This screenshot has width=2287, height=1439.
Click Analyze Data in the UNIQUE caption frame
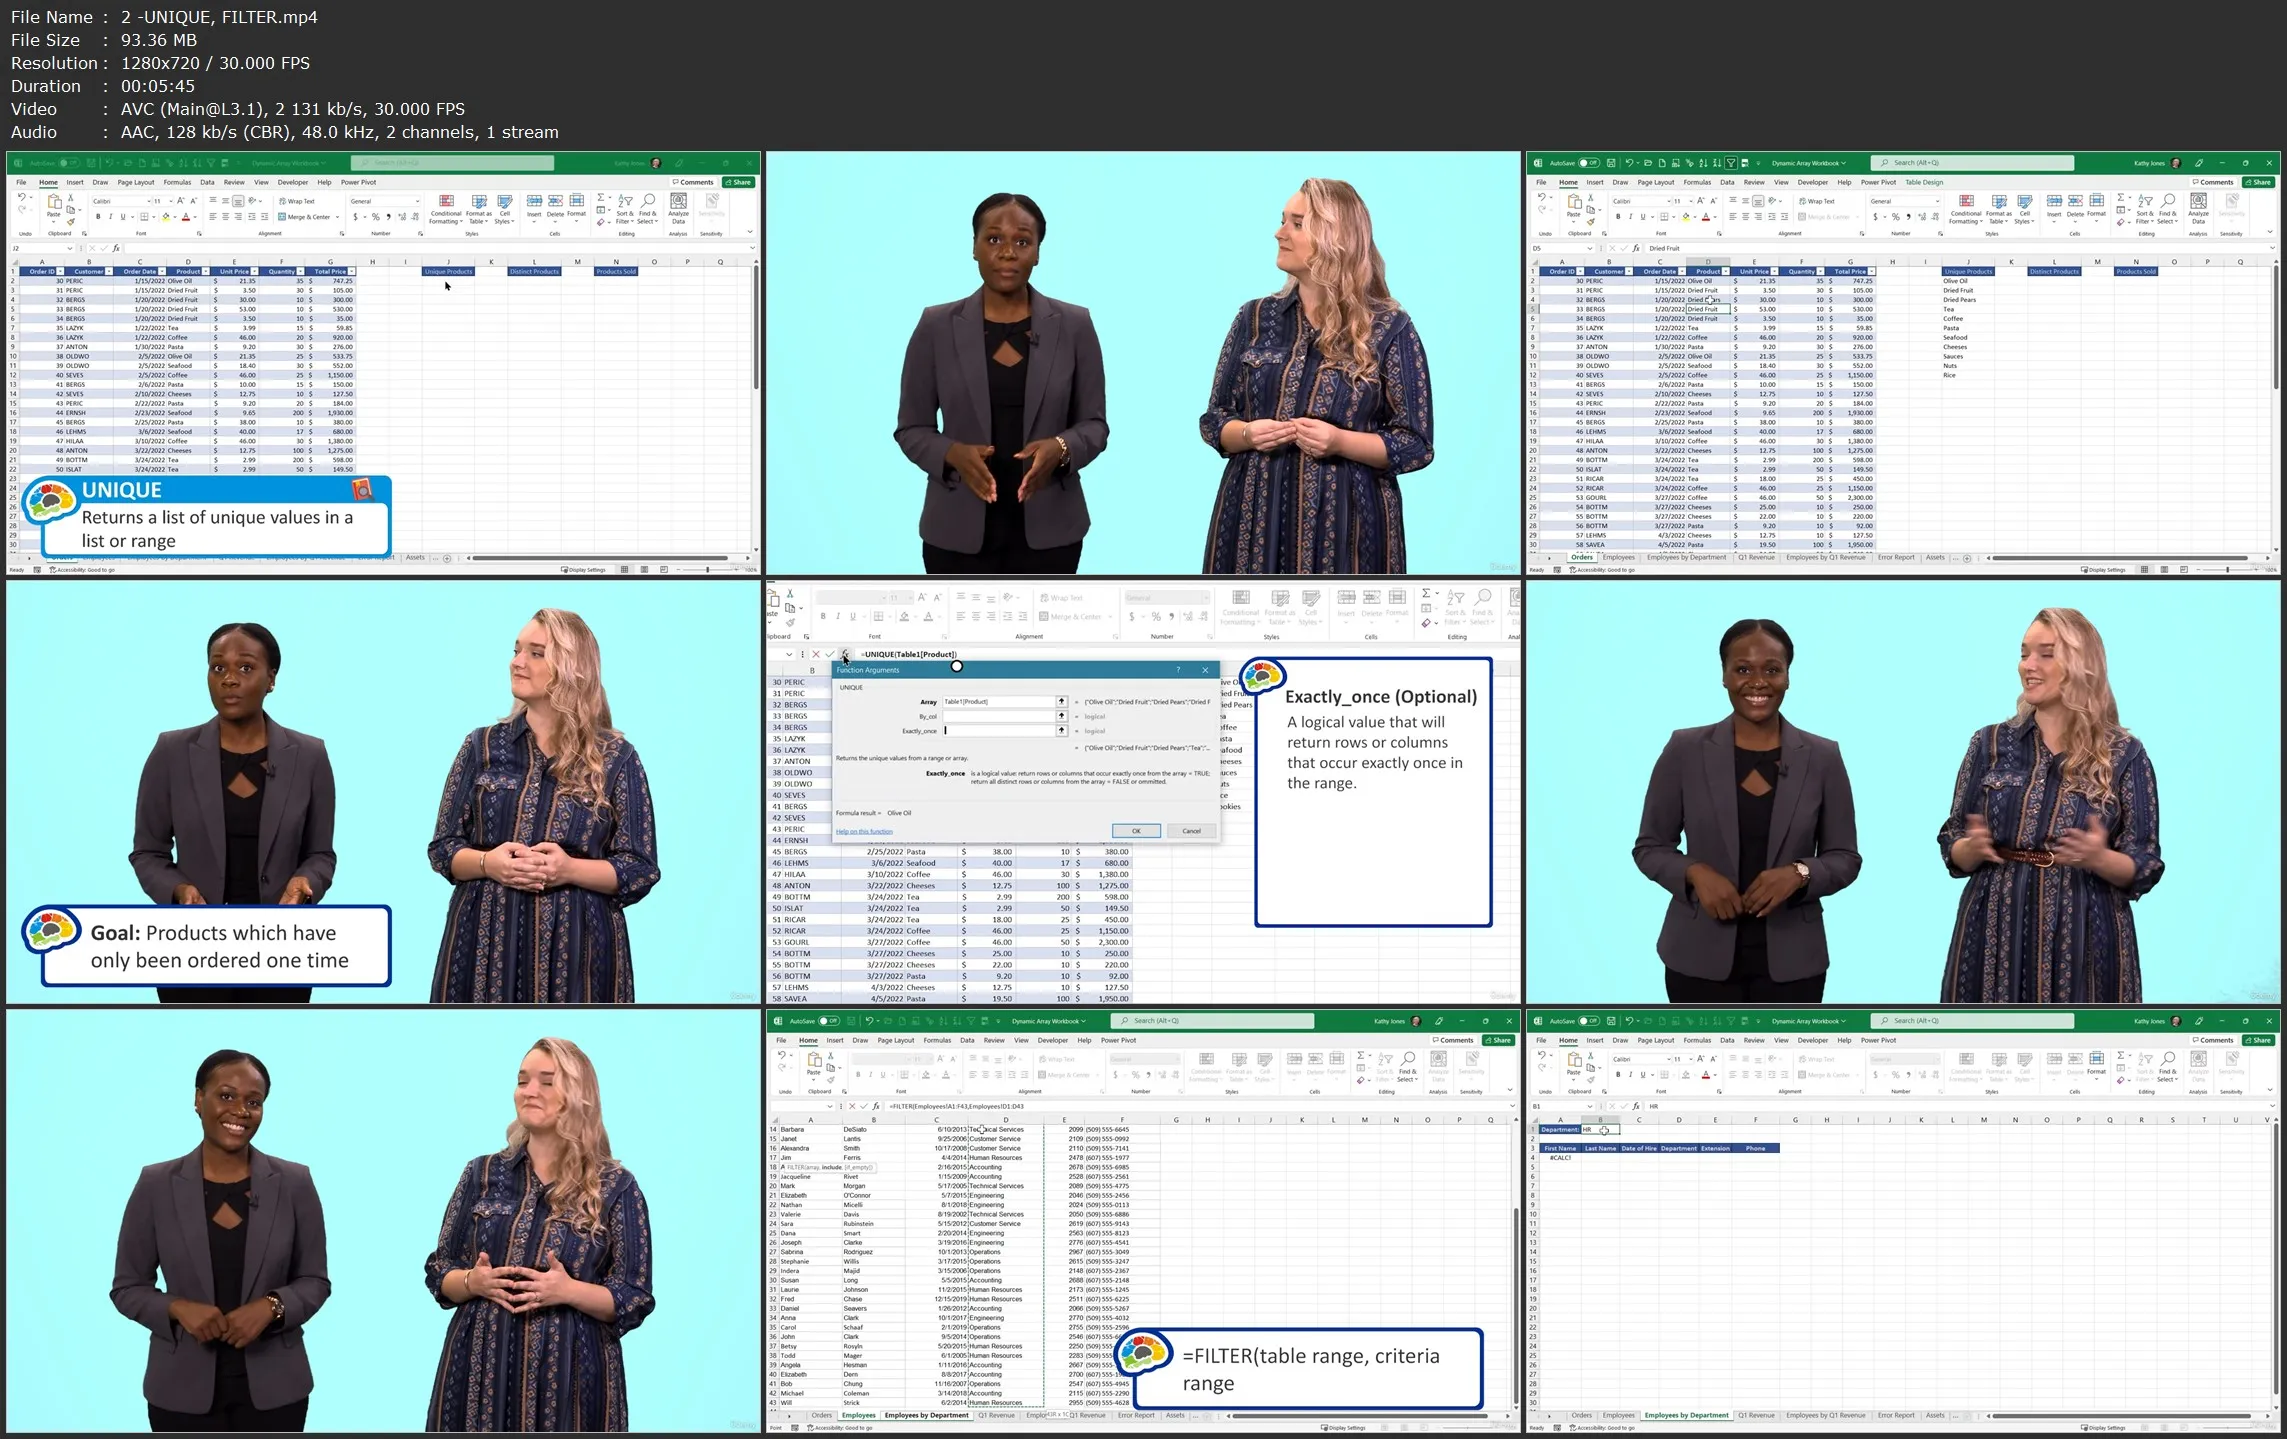tap(678, 209)
